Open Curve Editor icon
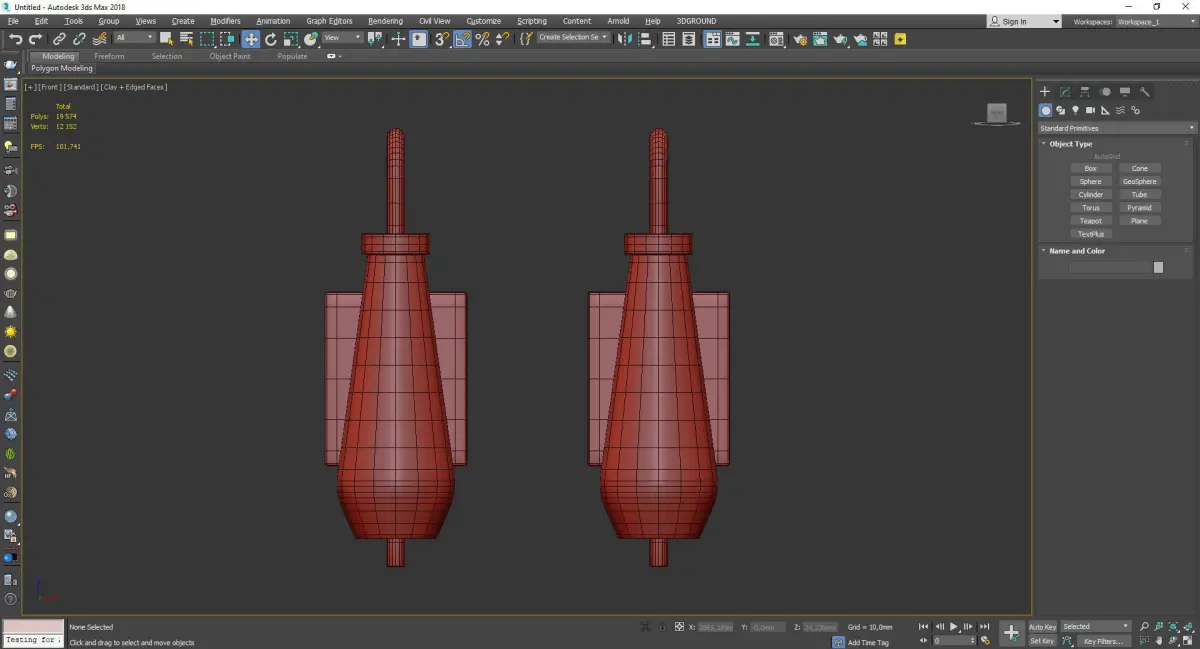 pos(732,39)
